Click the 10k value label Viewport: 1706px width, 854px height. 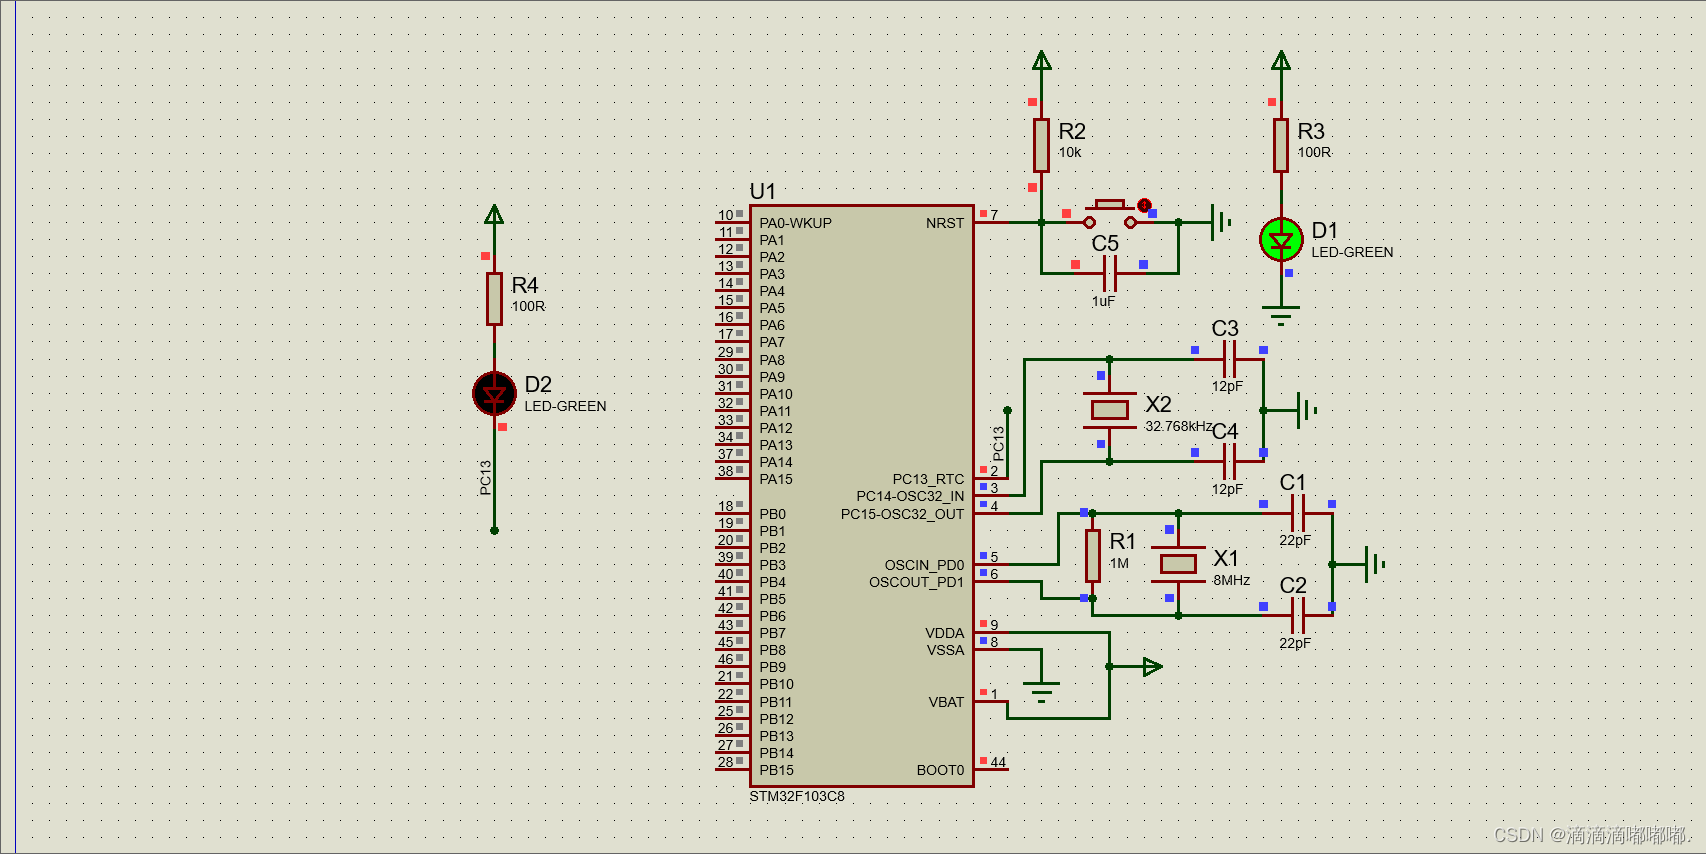(1070, 153)
